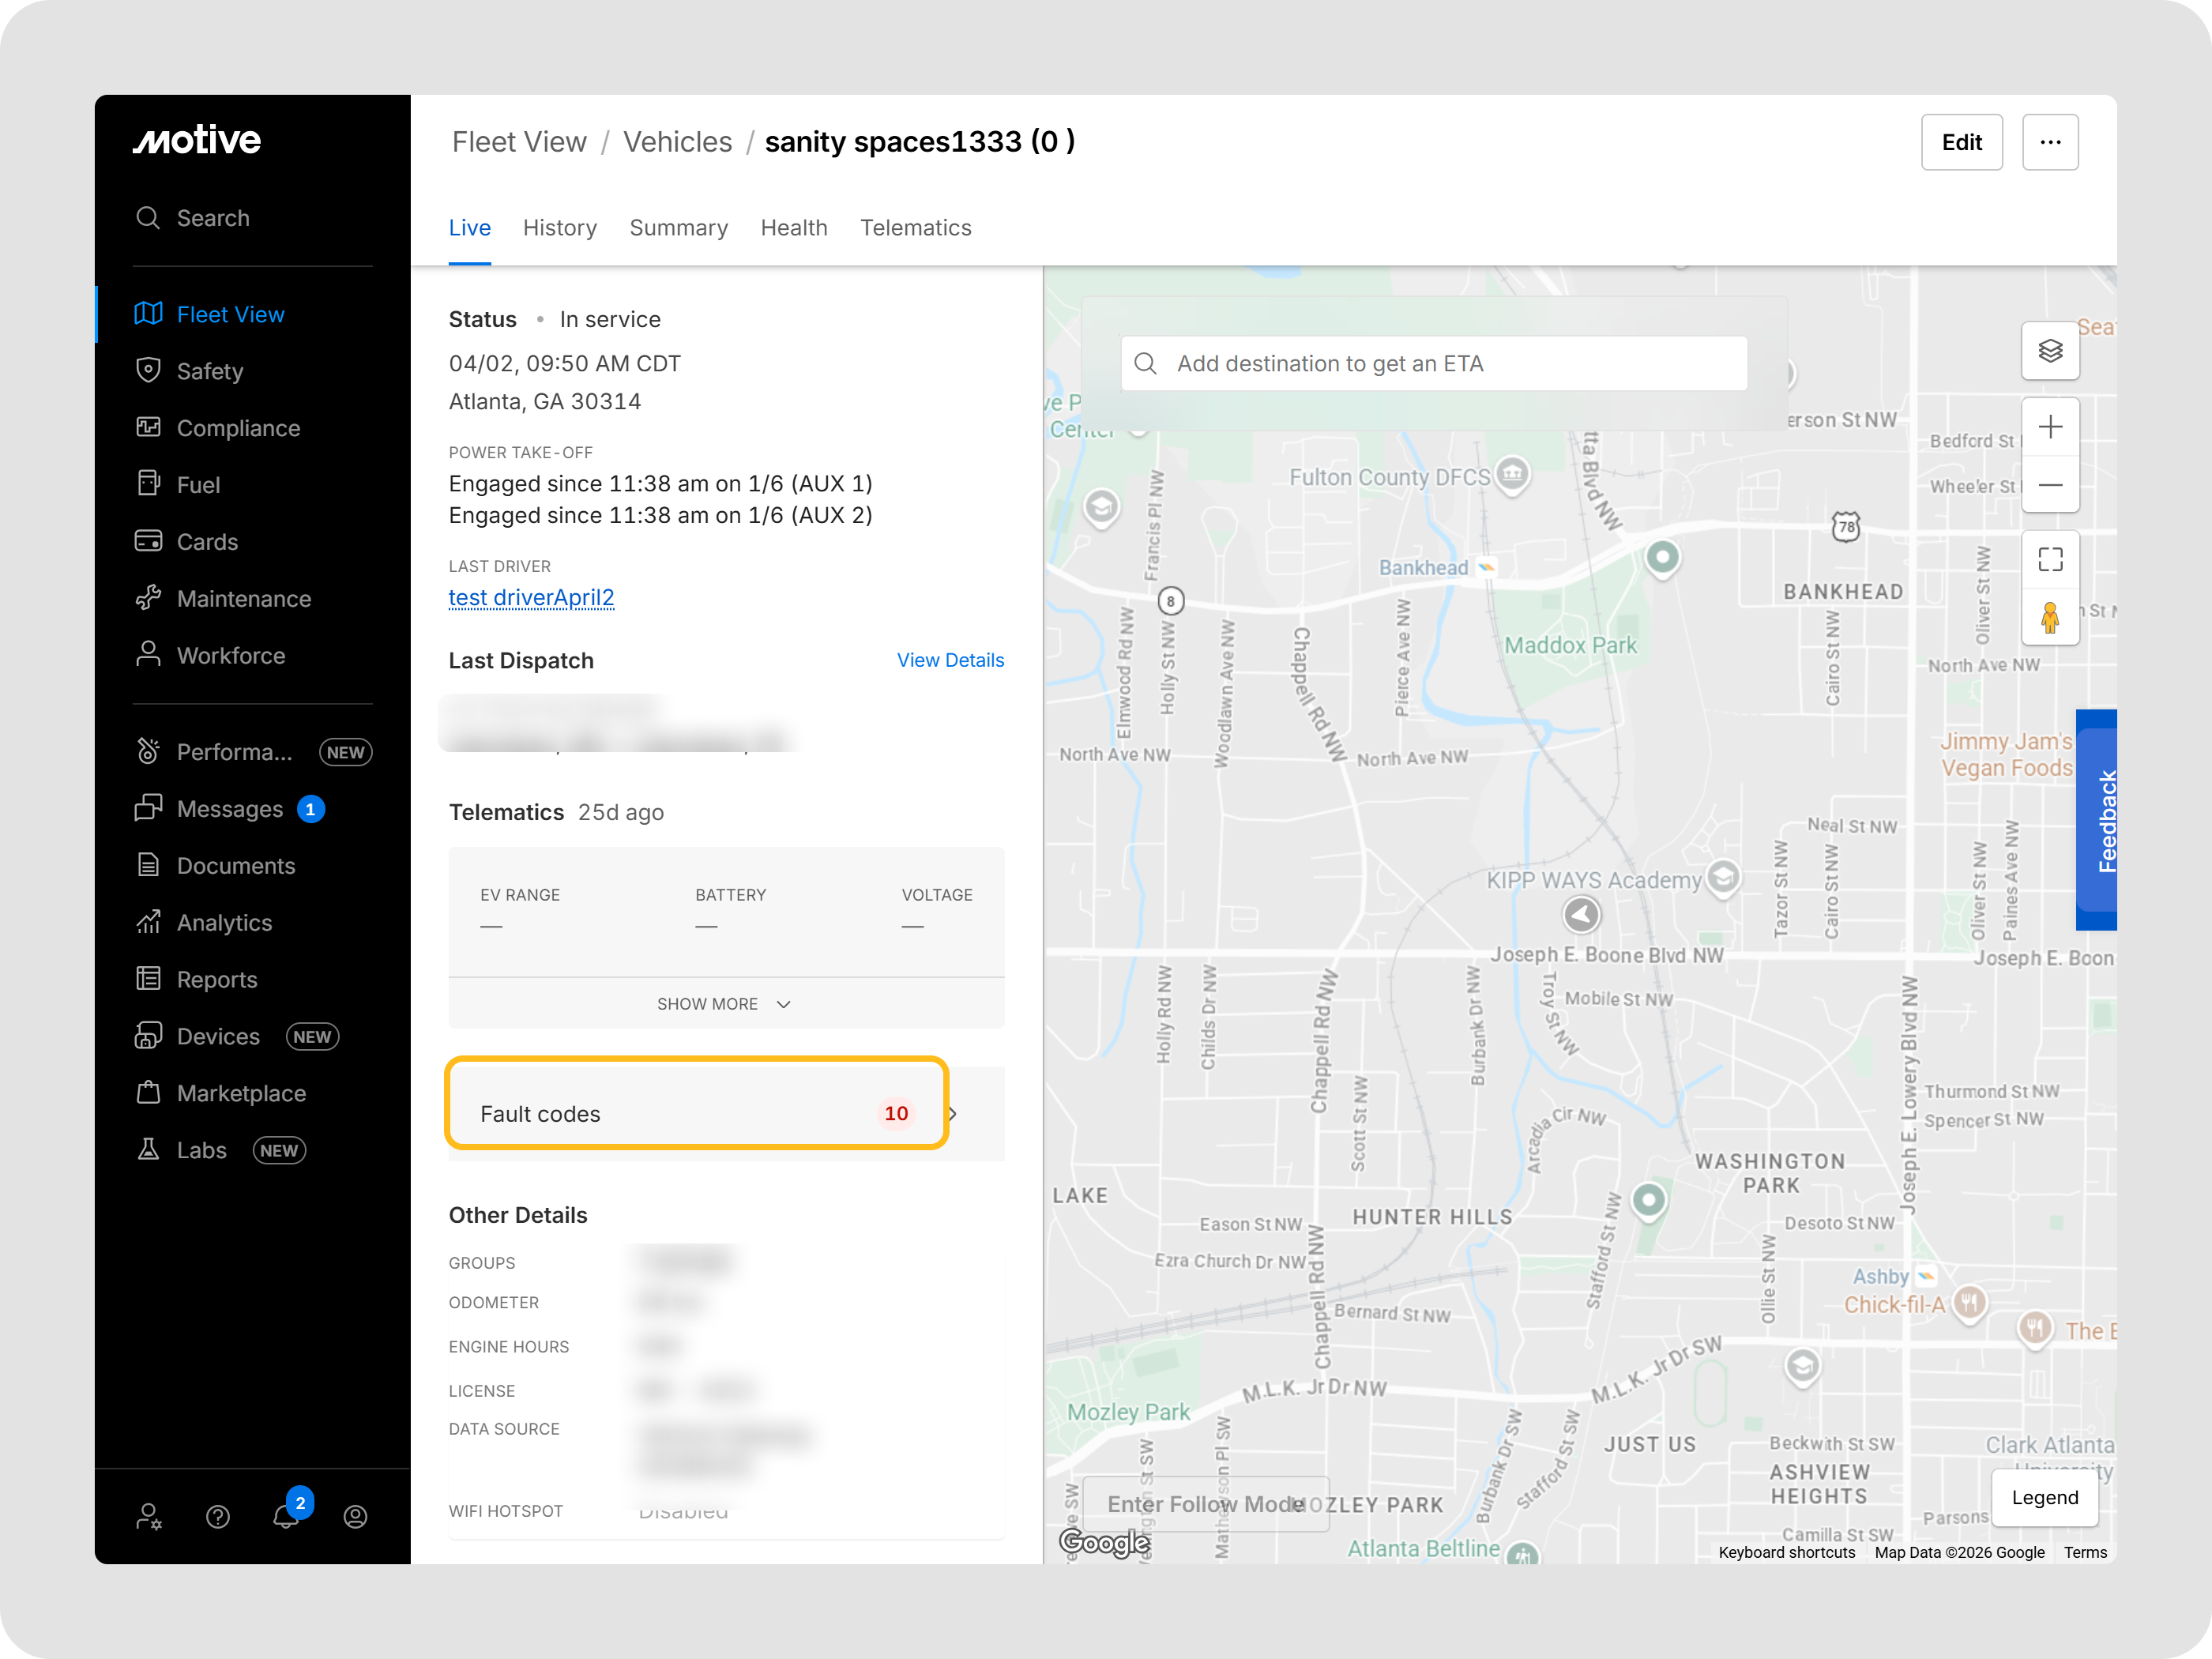Click the Edit button
This screenshot has height=1659, width=2212.
1961,142
